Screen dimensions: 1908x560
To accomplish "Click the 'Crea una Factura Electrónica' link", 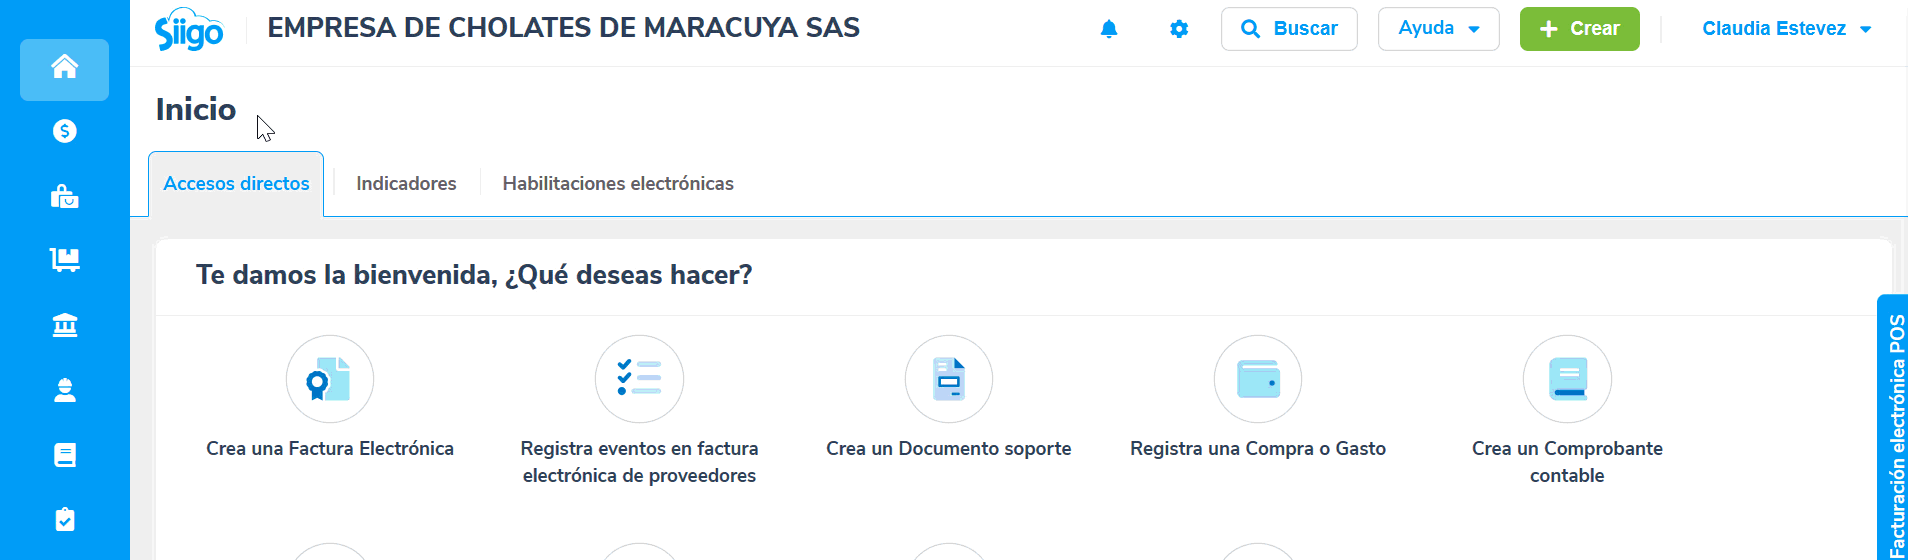I will (330, 449).
